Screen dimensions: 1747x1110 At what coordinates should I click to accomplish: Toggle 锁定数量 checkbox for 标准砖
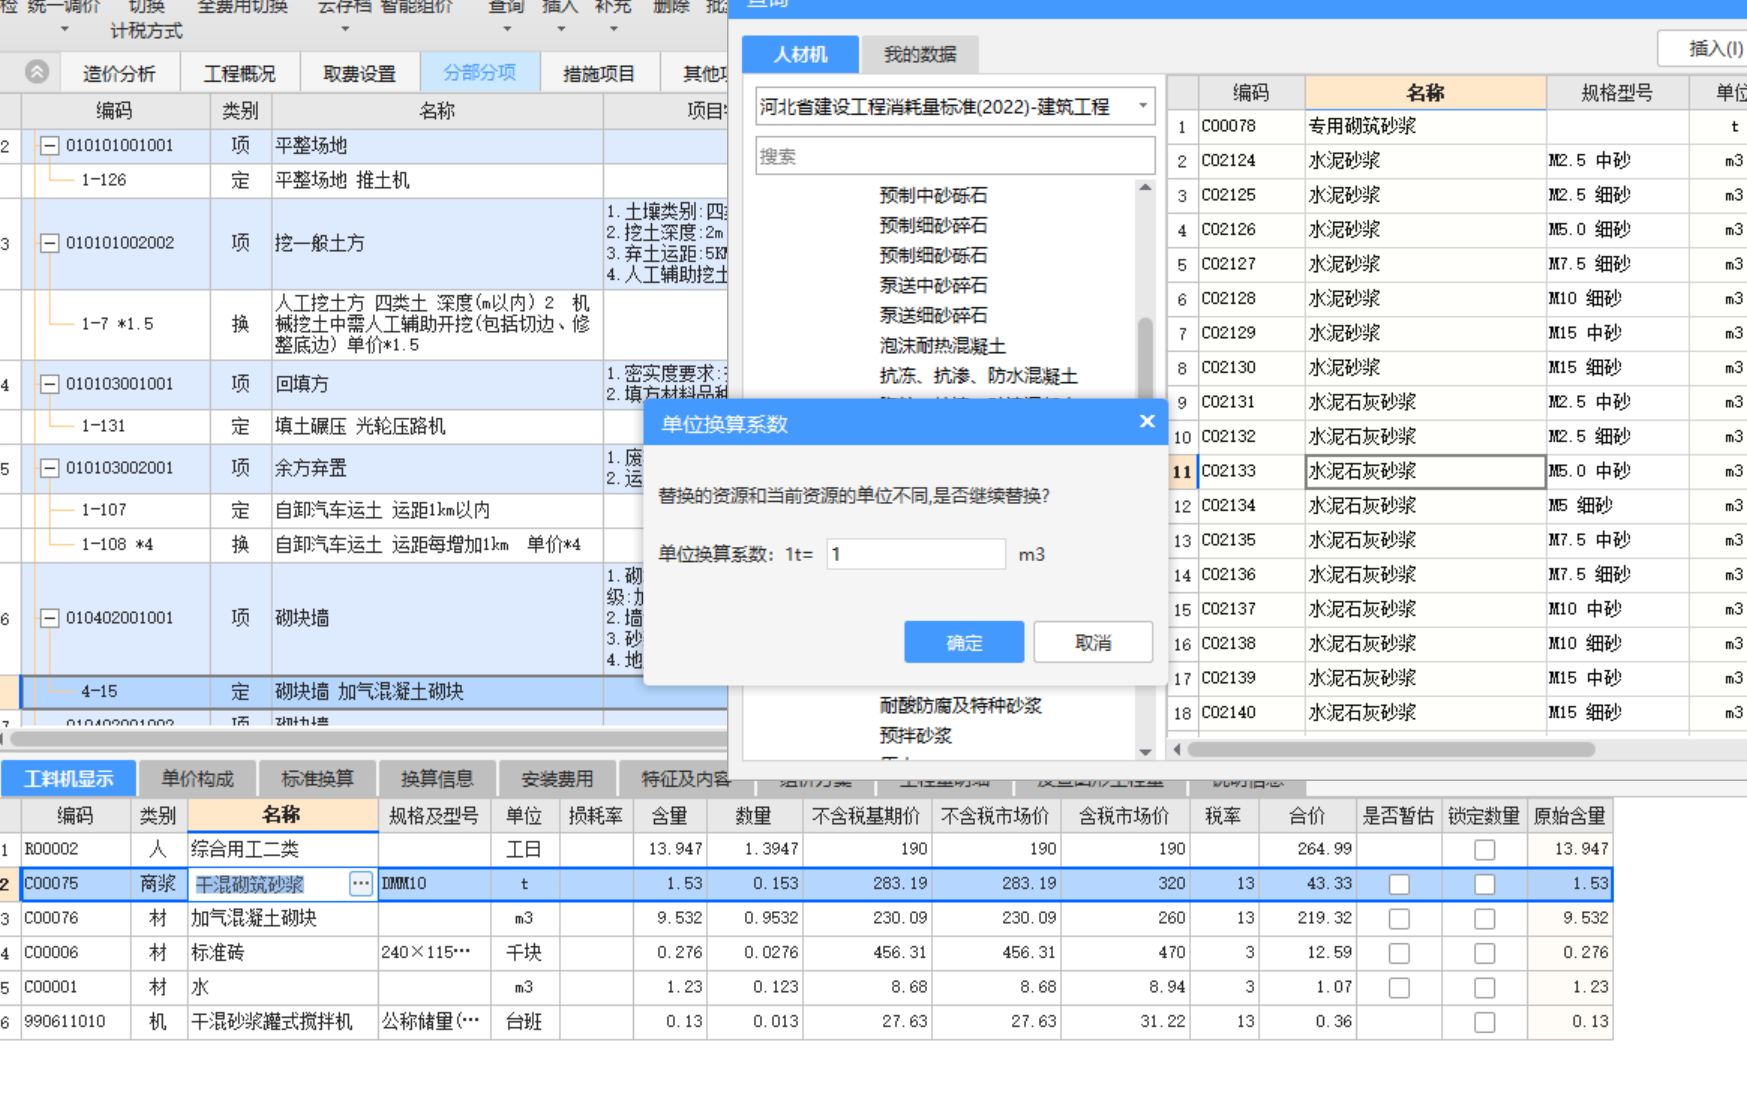click(1485, 953)
